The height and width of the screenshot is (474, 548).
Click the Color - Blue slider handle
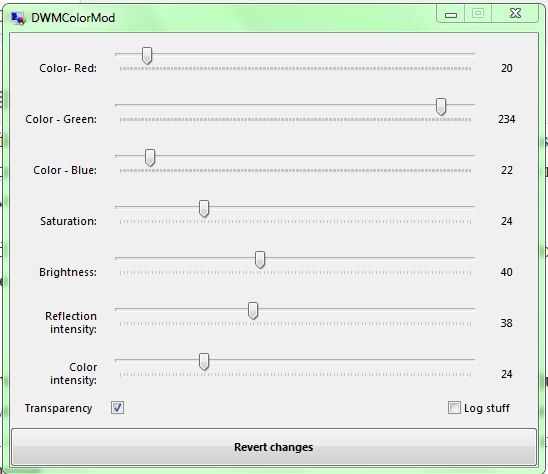pyautogui.click(x=150, y=158)
